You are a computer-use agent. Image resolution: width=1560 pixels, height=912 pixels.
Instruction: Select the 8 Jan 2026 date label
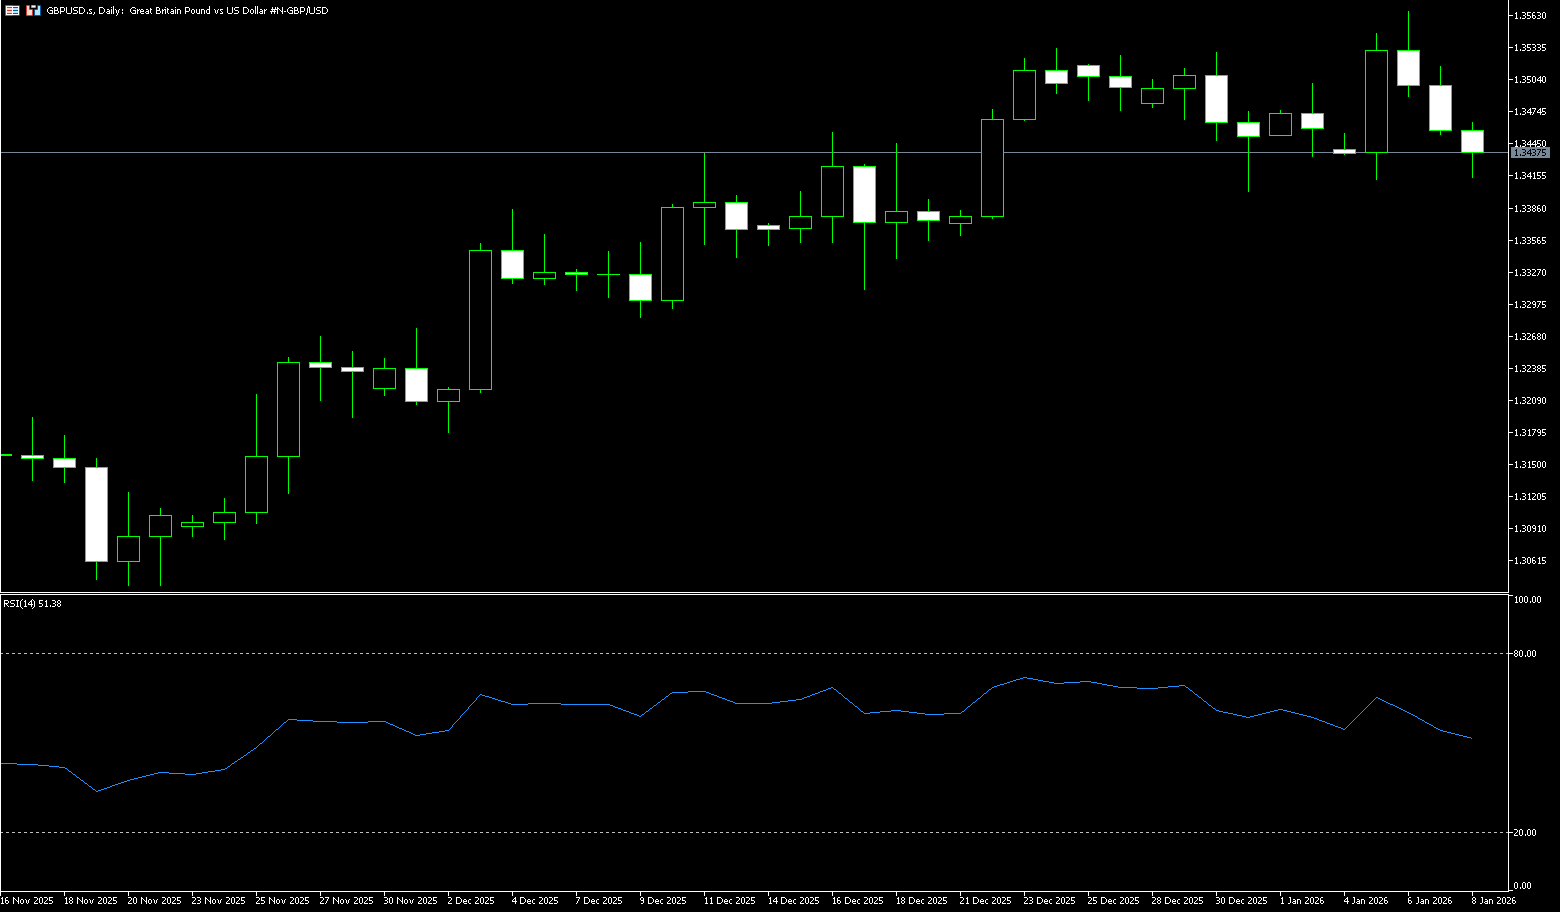point(1492,901)
